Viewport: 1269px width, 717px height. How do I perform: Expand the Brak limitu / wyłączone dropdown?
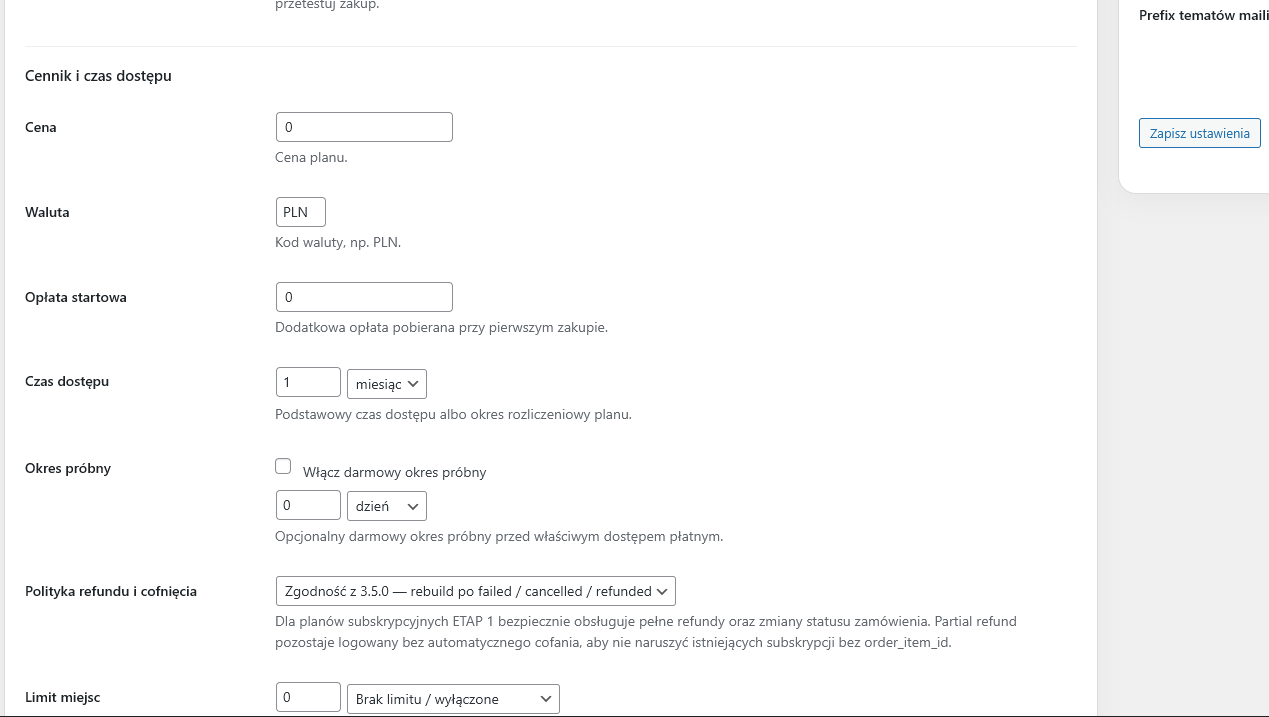pos(453,699)
